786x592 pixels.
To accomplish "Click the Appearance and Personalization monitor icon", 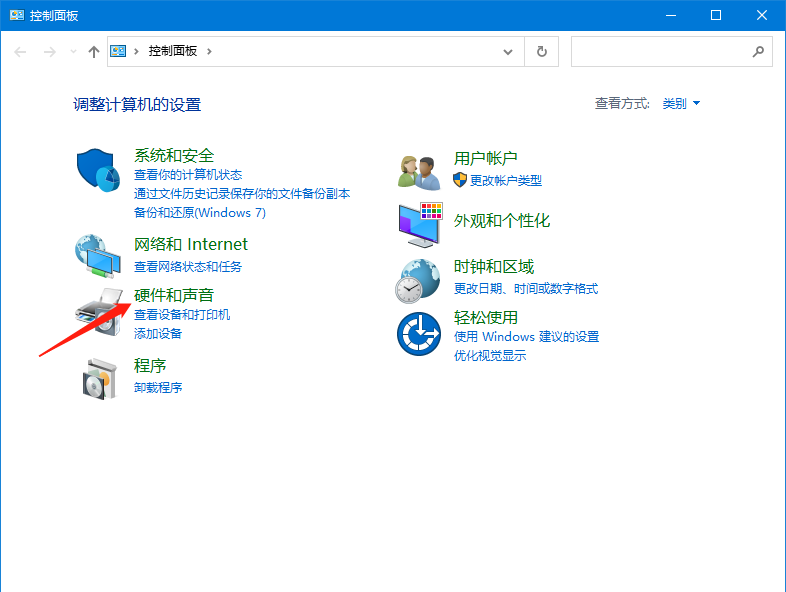I will pos(419,224).
